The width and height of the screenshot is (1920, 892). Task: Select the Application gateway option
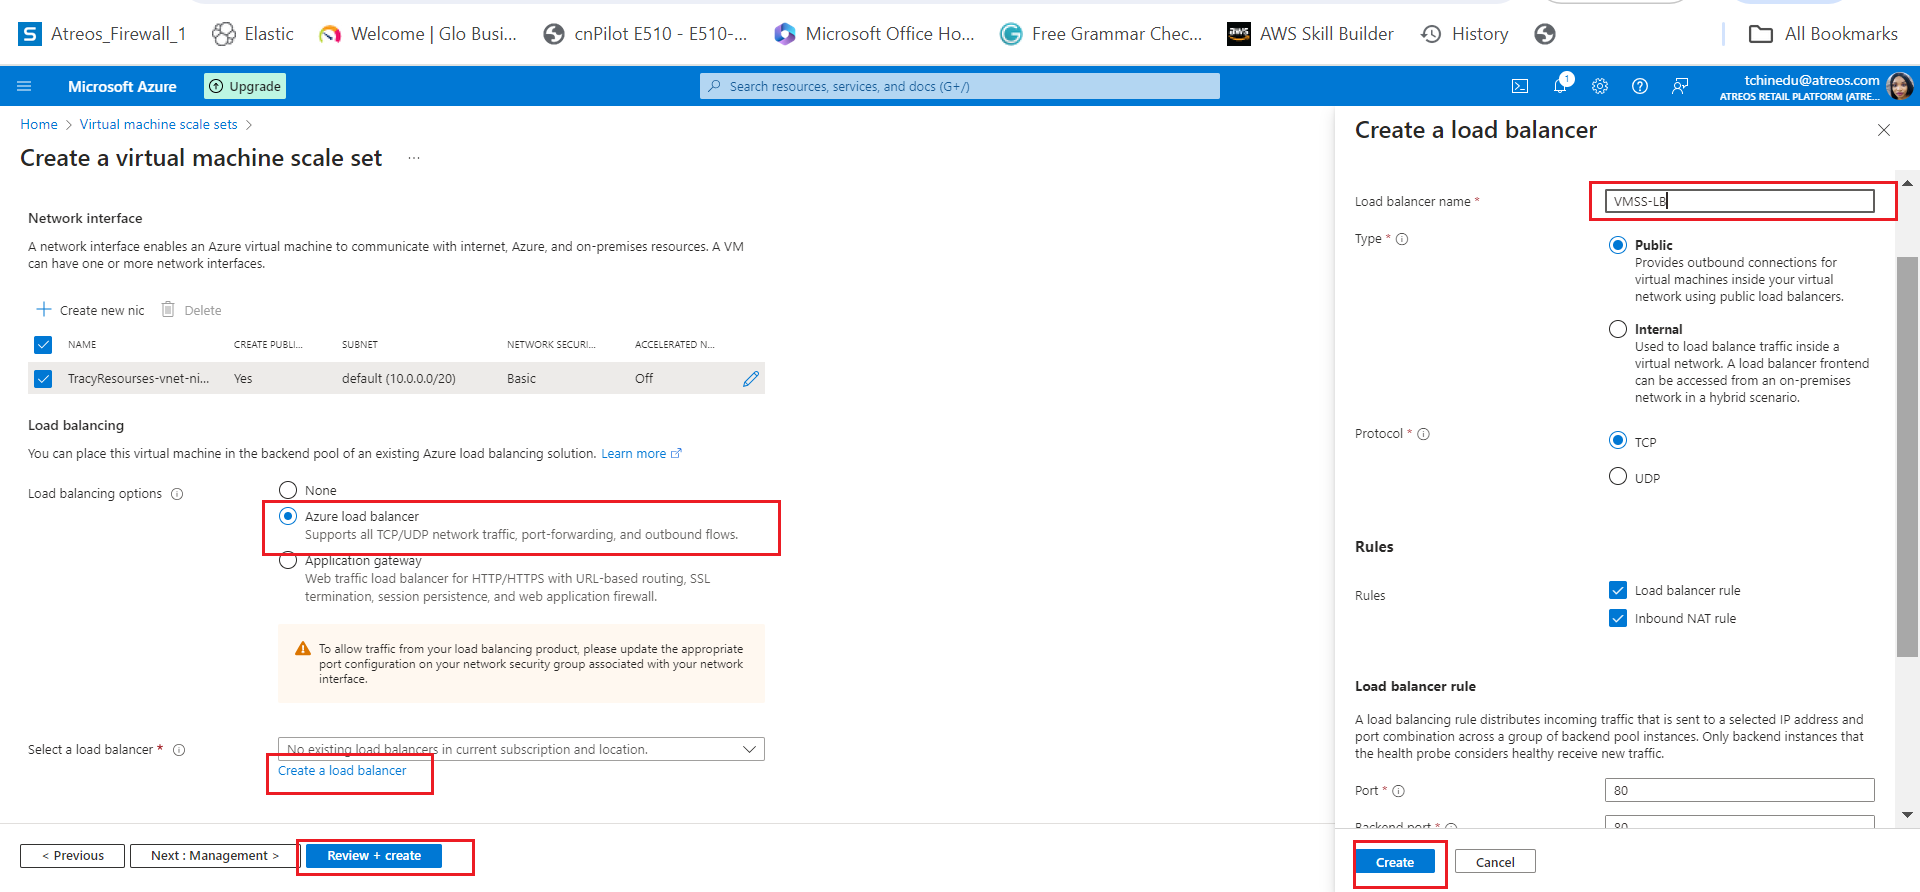click(x=288, y=561)
